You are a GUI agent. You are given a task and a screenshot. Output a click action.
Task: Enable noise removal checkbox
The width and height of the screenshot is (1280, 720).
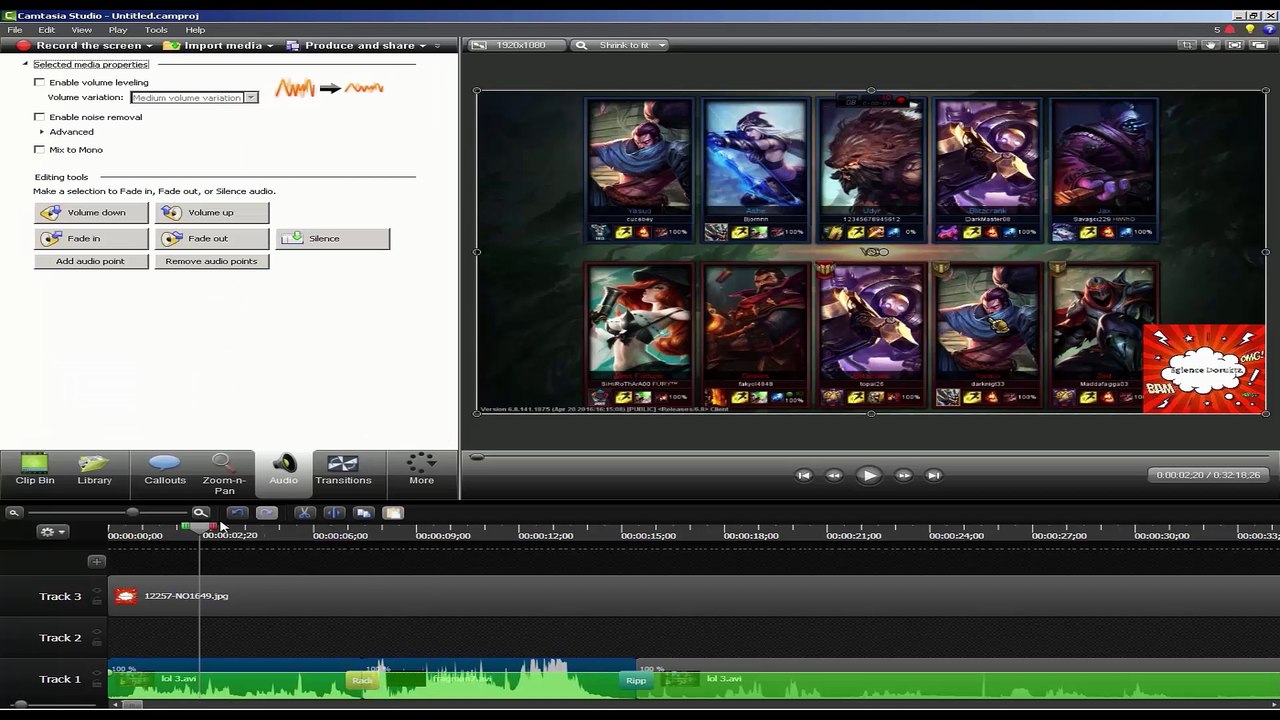tap(40, 117)
